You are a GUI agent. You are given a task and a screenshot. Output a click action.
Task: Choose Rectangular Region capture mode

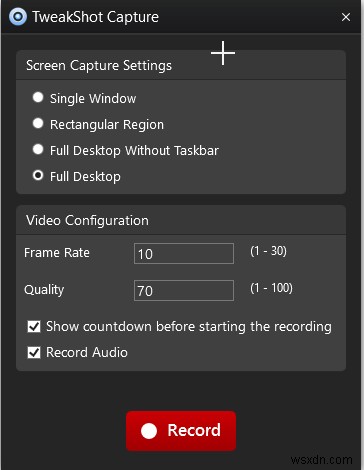(x=38, y=123)
